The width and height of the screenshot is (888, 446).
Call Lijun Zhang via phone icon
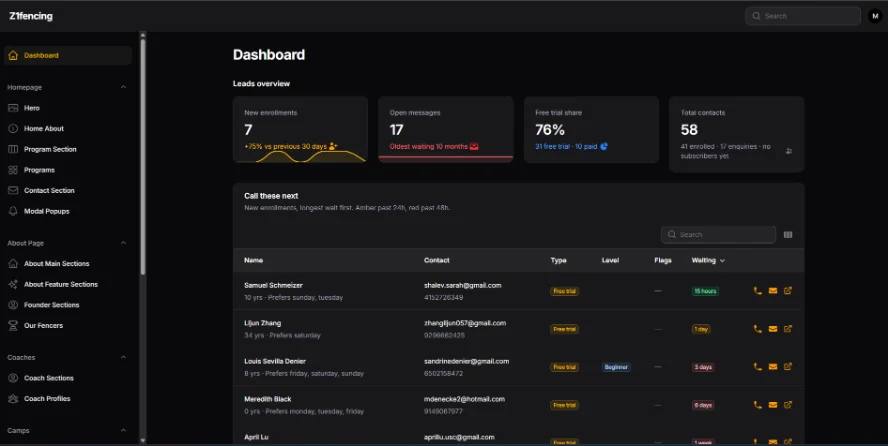tap(758, 329)
